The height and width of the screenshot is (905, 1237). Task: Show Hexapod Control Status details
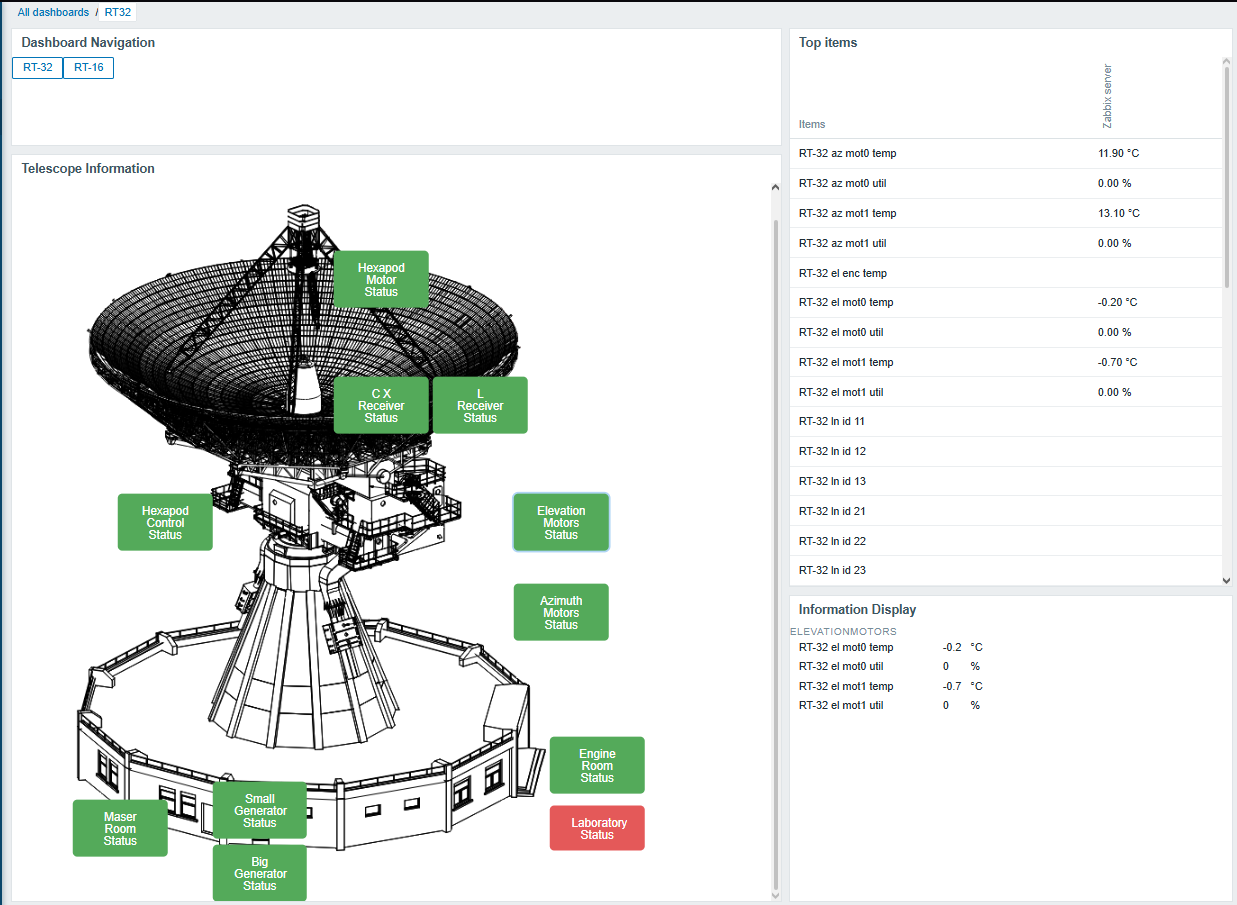[x=165, y=522]
